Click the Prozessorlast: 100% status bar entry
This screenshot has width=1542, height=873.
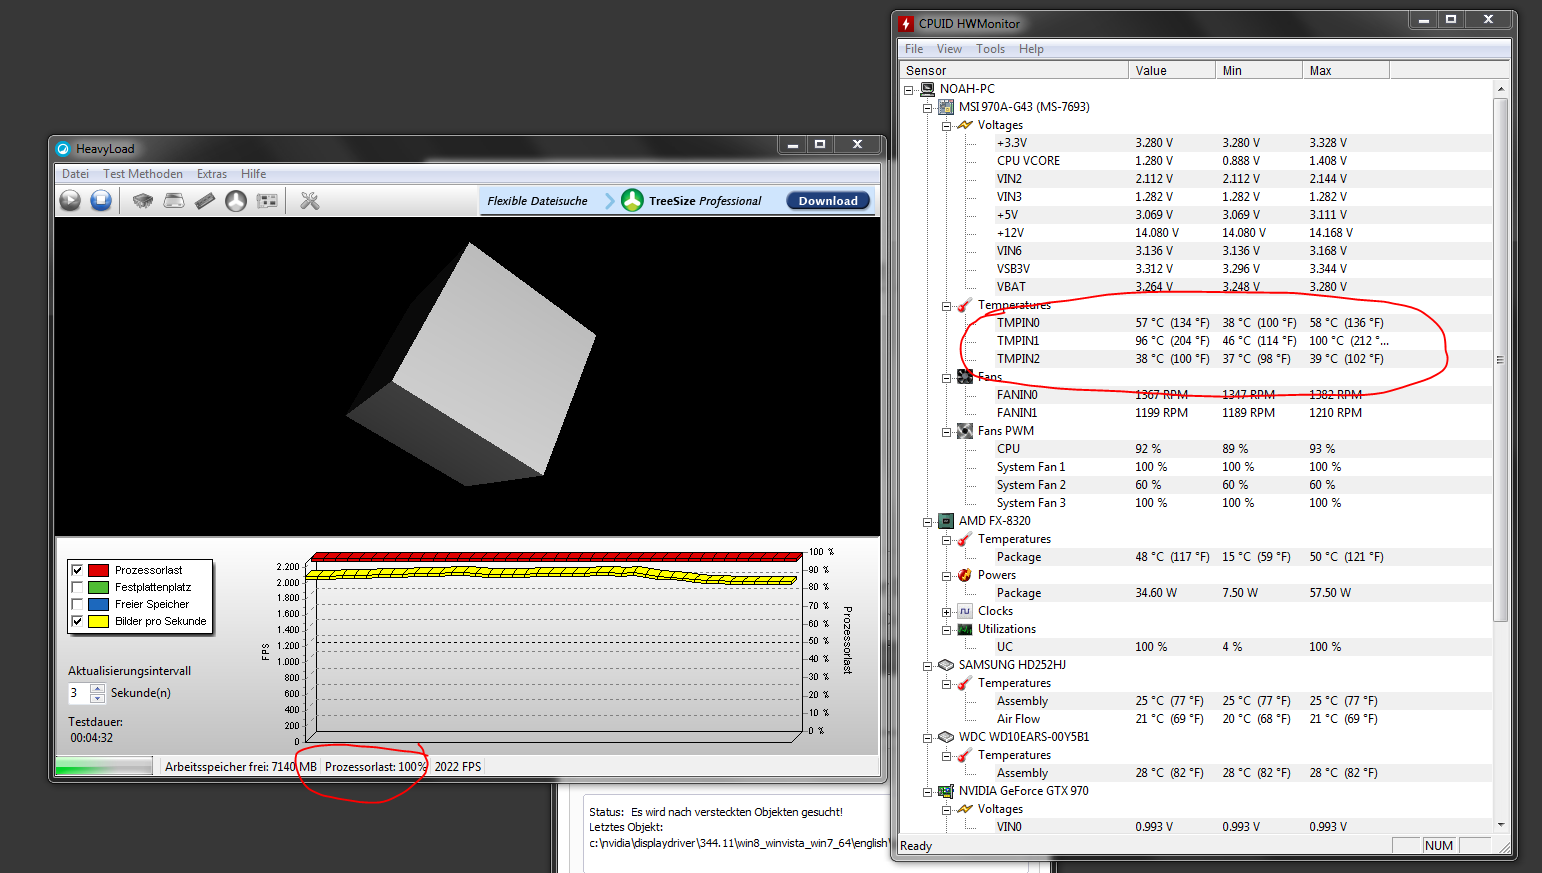click(375, 767)
